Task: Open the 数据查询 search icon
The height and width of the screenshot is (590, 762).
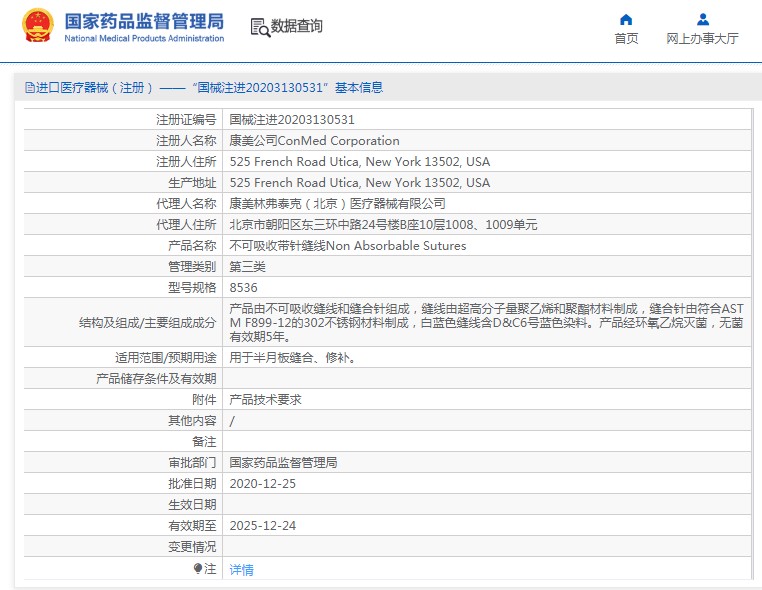Action: [x=260, y=27]
